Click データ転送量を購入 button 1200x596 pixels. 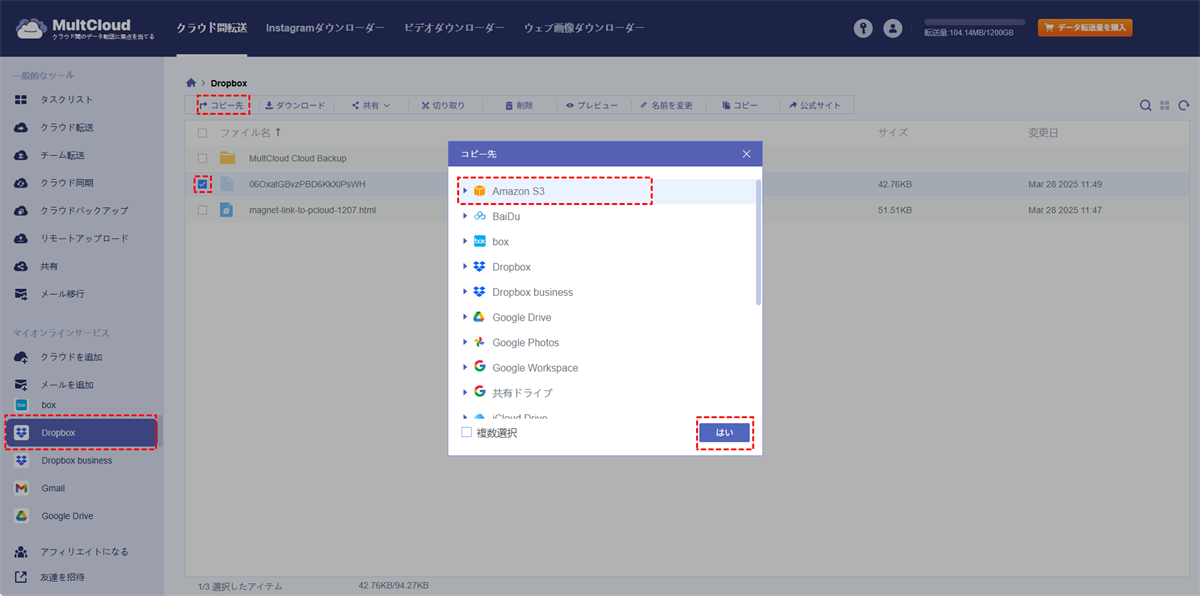pyautogui.click(x=1085, y=28)
